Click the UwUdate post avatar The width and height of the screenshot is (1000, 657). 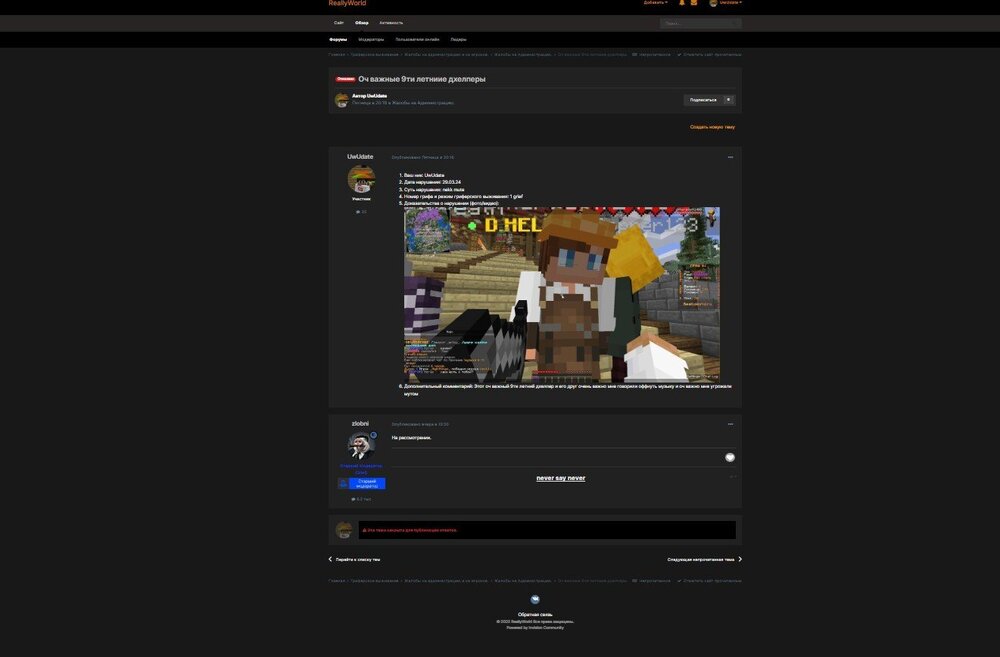click(361, 179)
